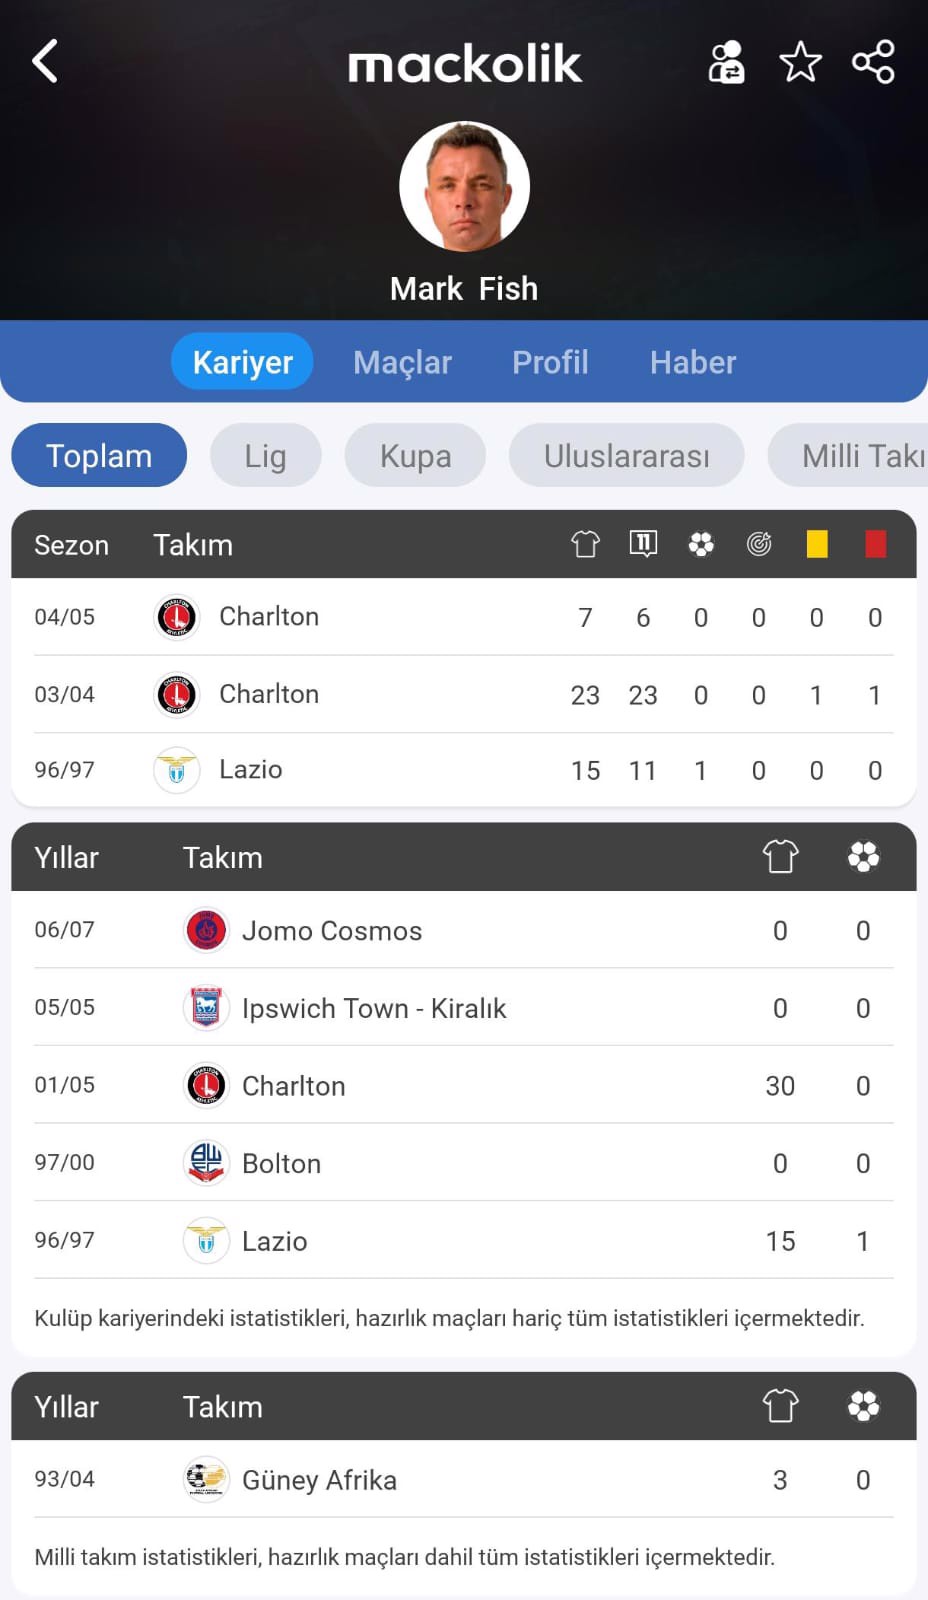Click the Bolton club crest
The image size is (928, 1600).
207,1163
